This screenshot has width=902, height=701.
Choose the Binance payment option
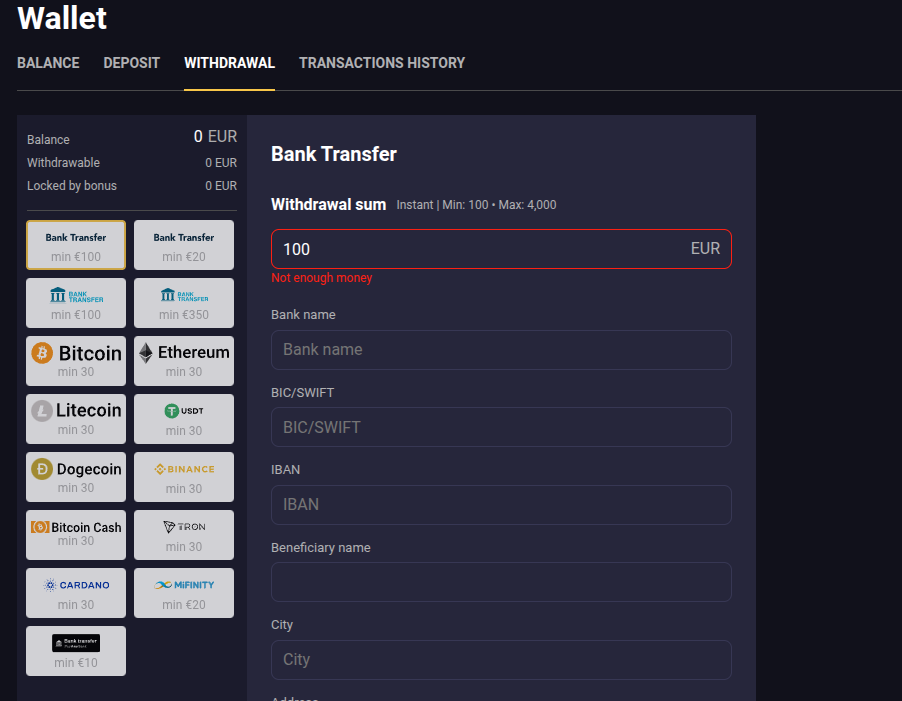click(184, 477)
